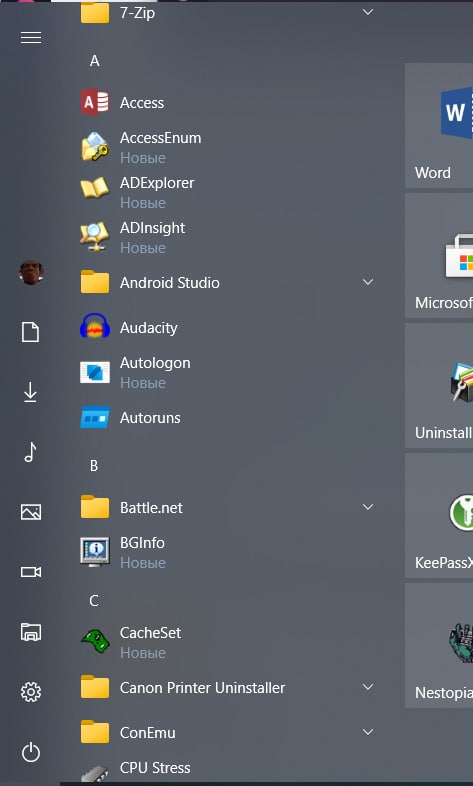The width and height of the screenshot is (473, 786).
Task: Launch the CacheSet icon
Action: [x=95, y=642]
